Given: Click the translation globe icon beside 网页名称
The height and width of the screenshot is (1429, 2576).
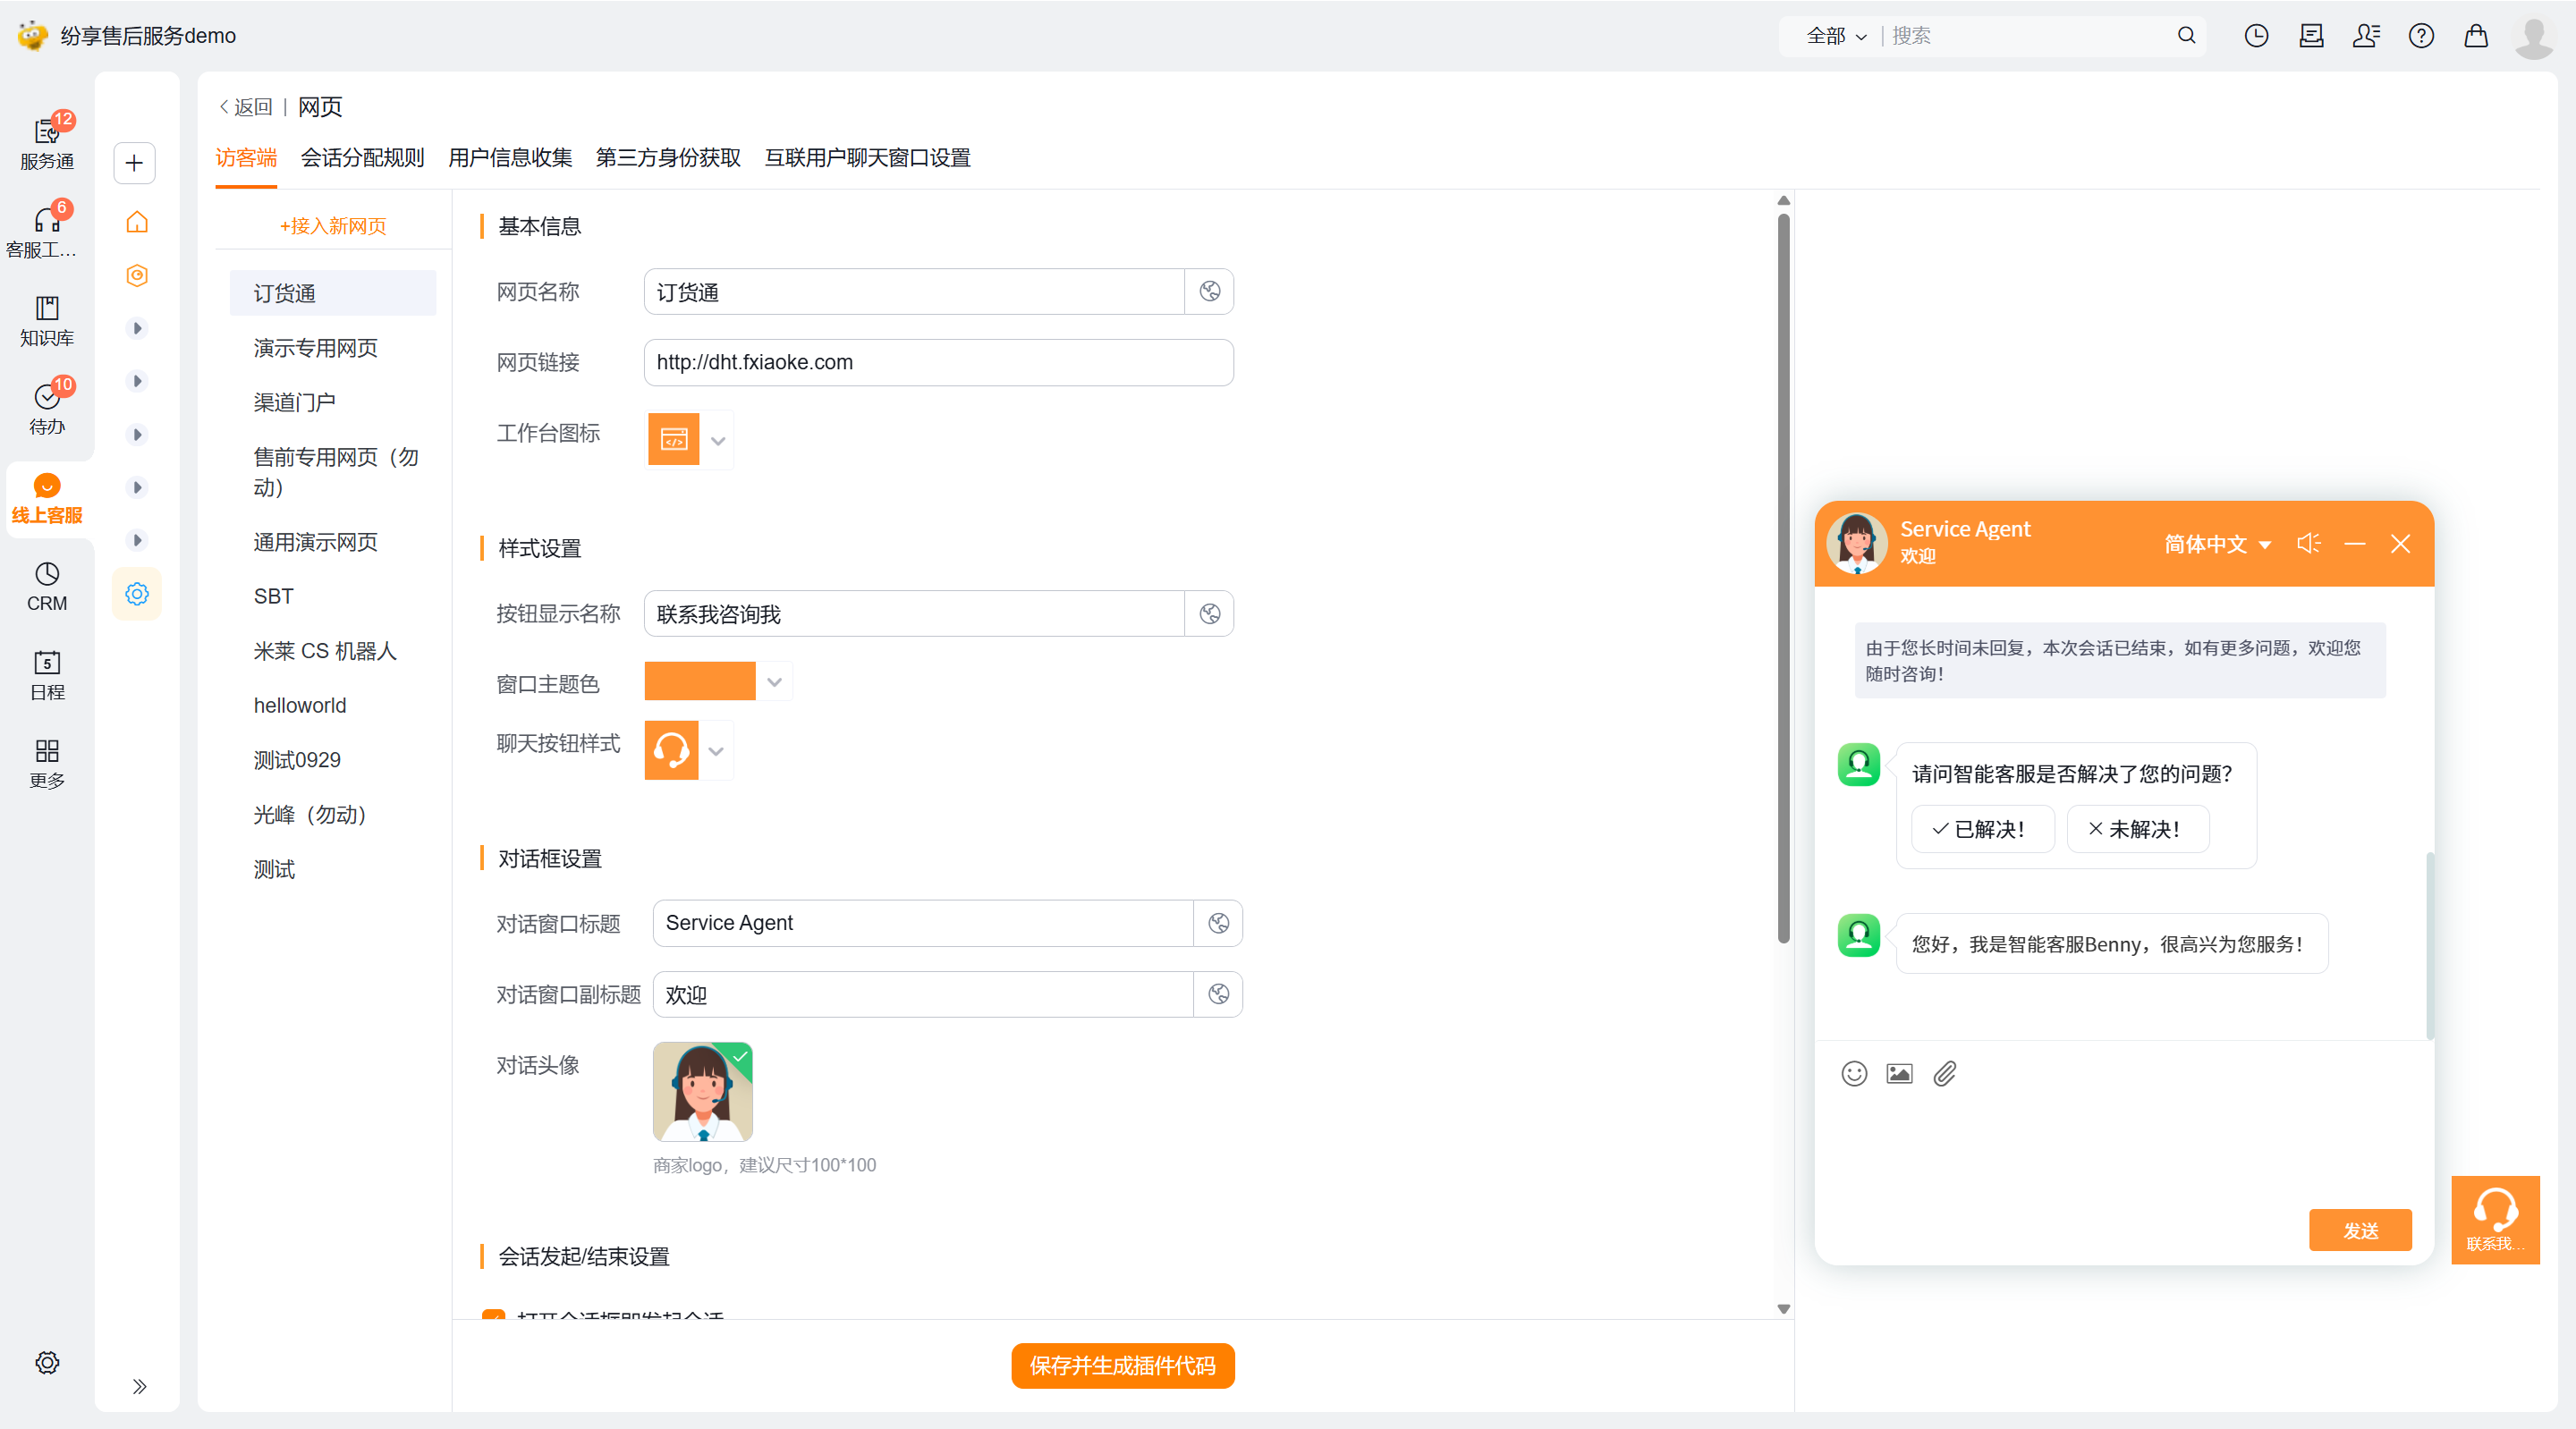Looking at the screenshot, I should click(1209, 291).
